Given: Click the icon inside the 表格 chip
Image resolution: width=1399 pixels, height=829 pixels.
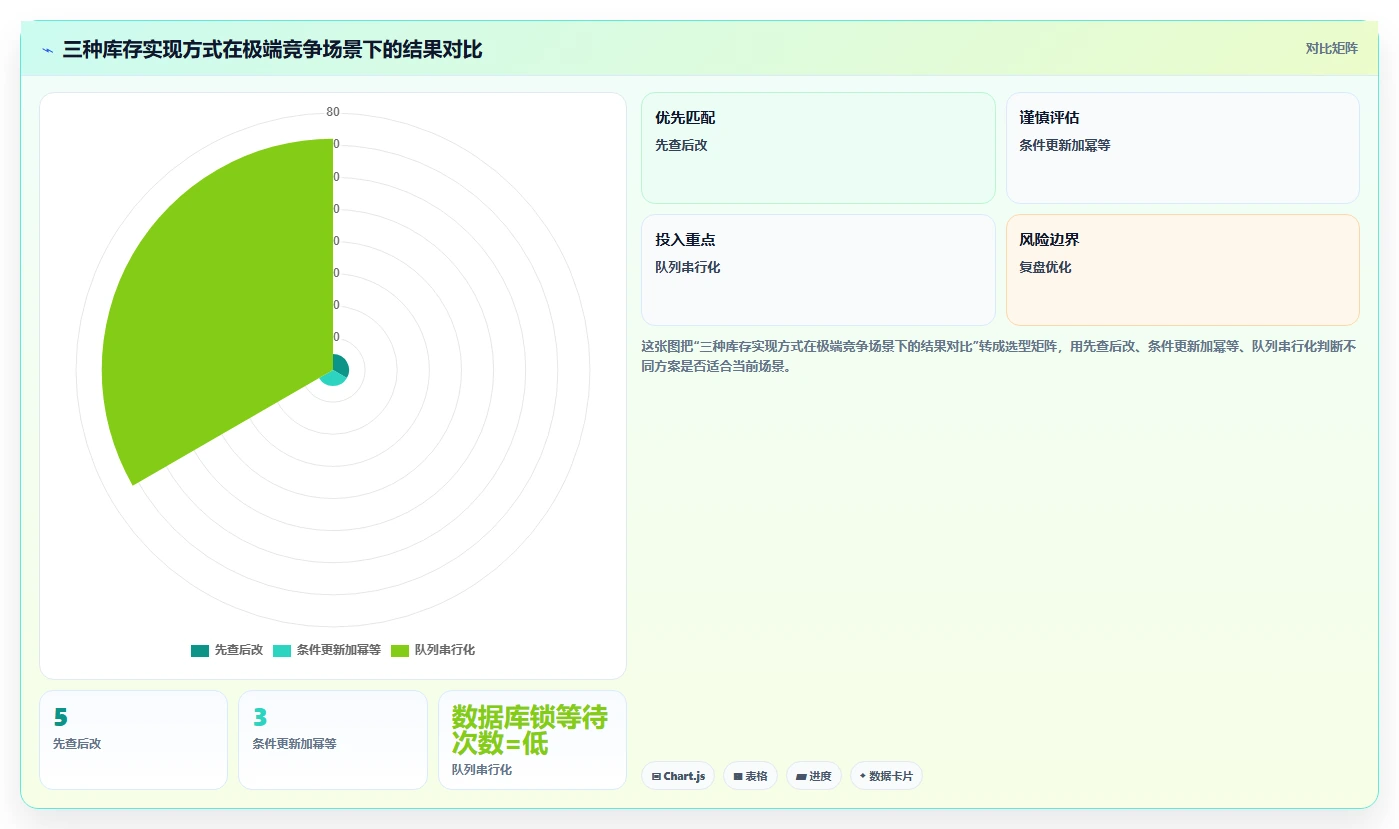Looking at the screenshot, I should click(x=738, y=776).
